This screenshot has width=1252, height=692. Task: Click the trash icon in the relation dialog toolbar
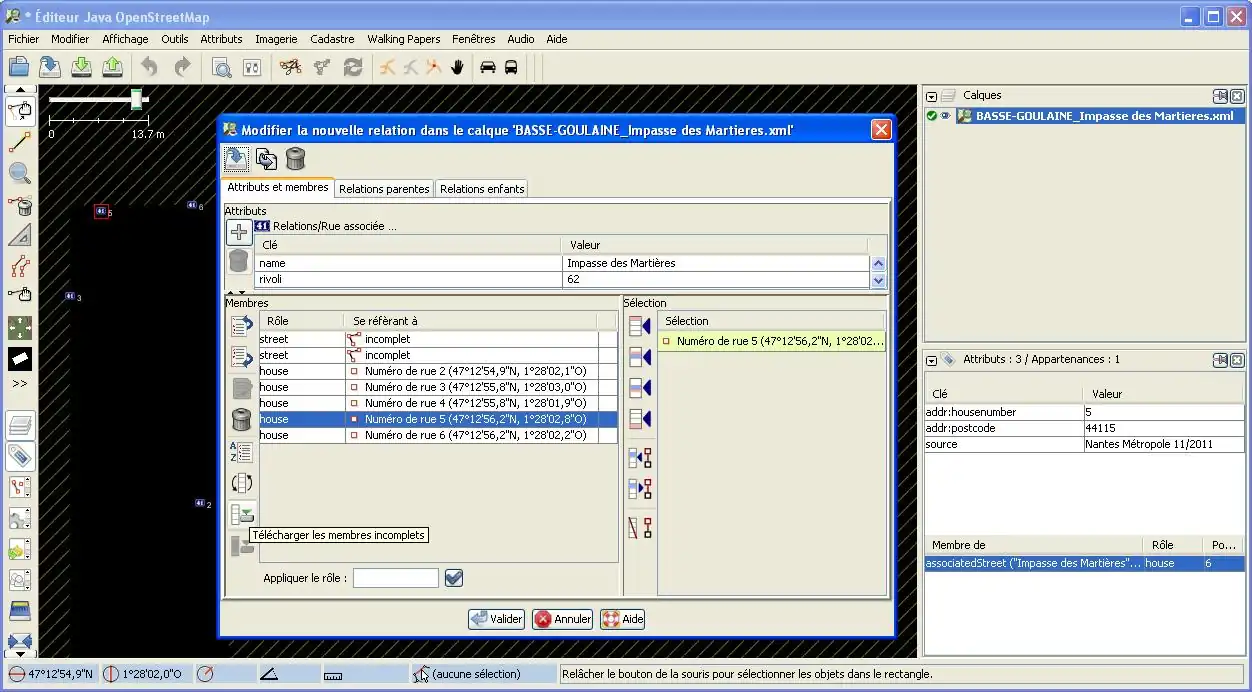tap(295, 159)
